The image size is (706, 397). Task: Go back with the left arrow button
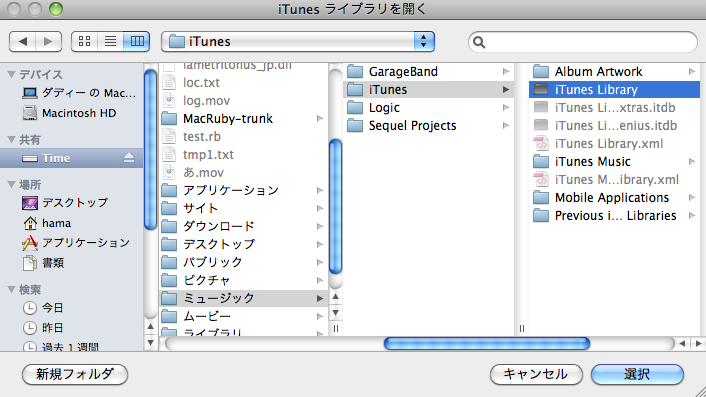coord(23,41)
